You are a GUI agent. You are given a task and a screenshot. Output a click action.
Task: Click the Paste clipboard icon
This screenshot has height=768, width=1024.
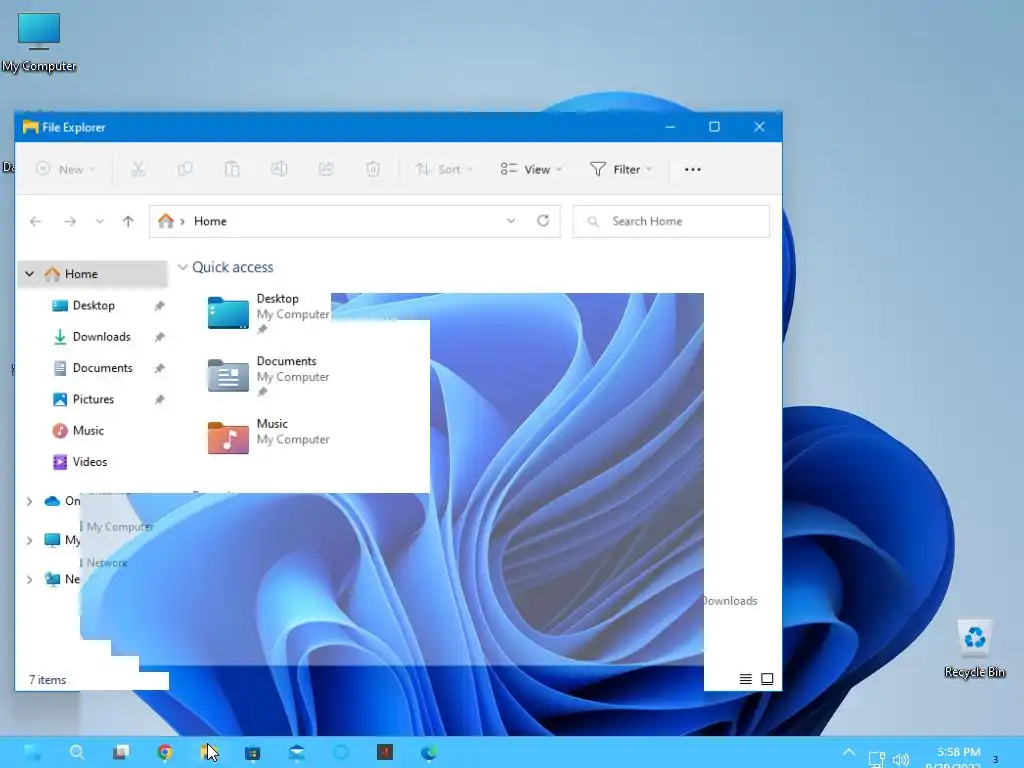tap(232, 169)
